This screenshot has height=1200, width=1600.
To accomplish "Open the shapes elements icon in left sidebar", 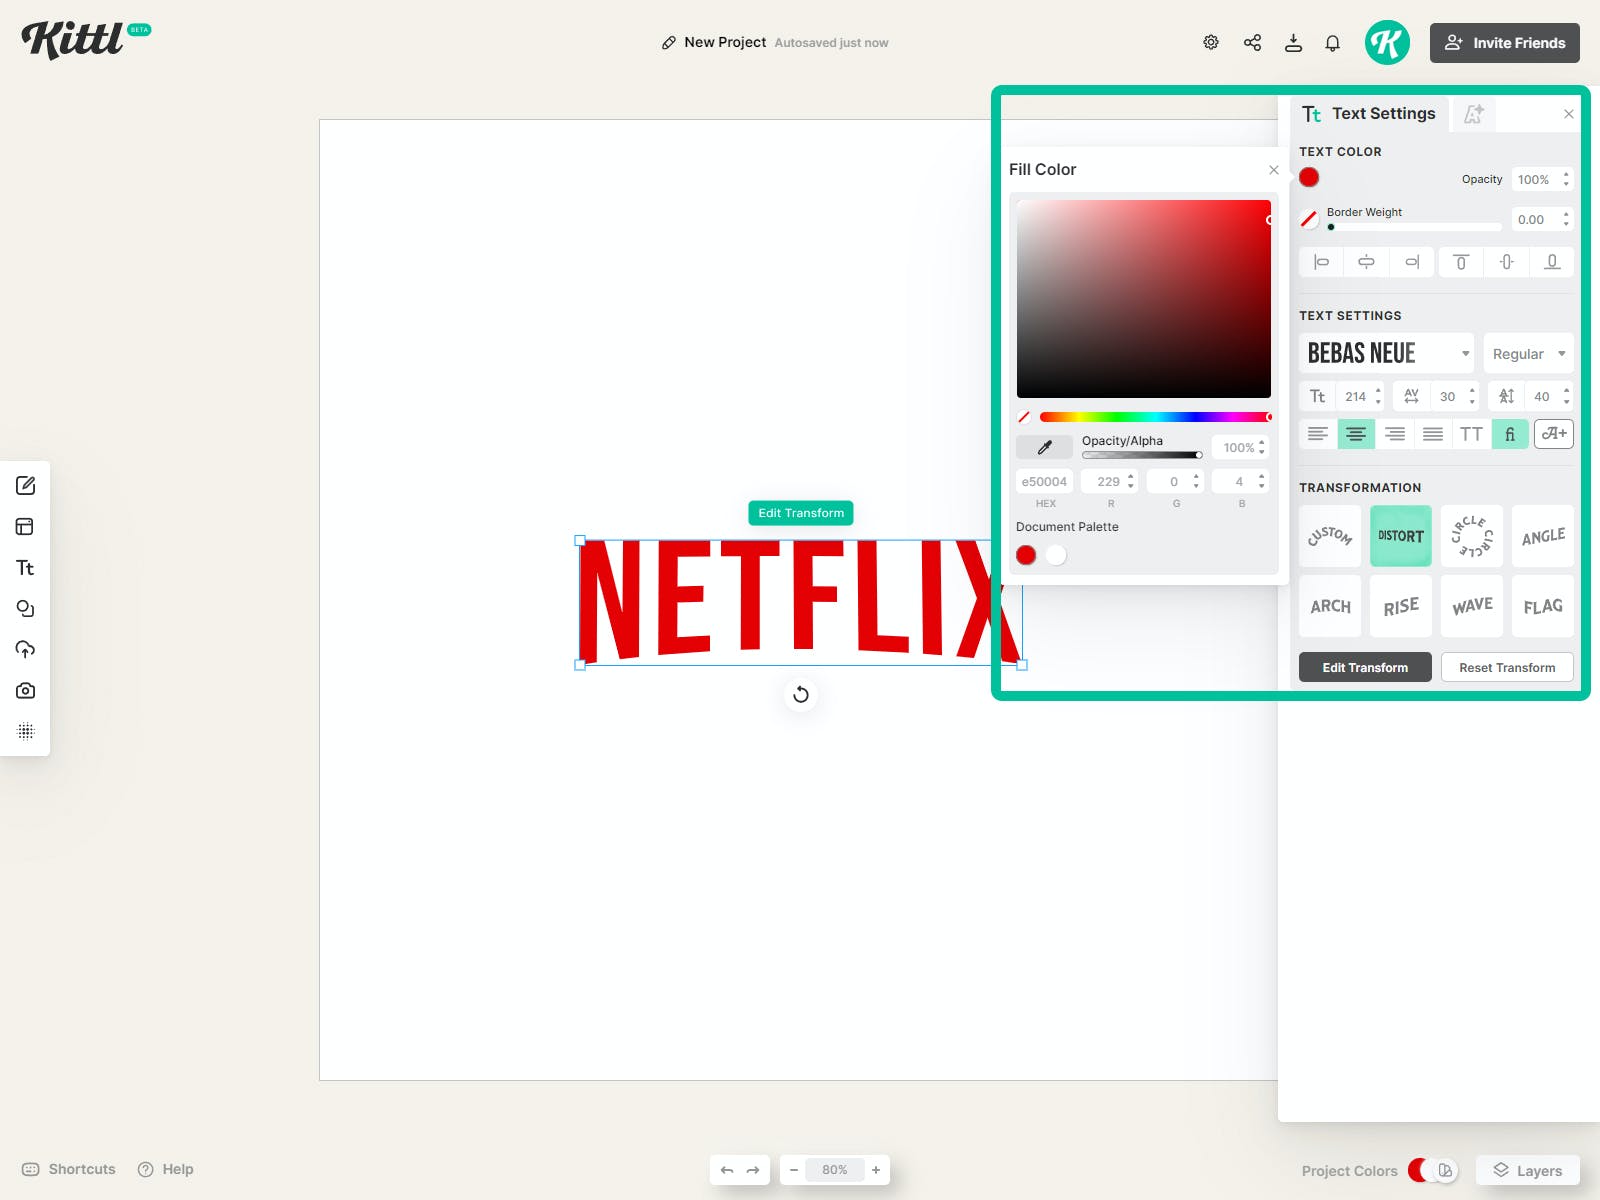I will coord(26,609).
